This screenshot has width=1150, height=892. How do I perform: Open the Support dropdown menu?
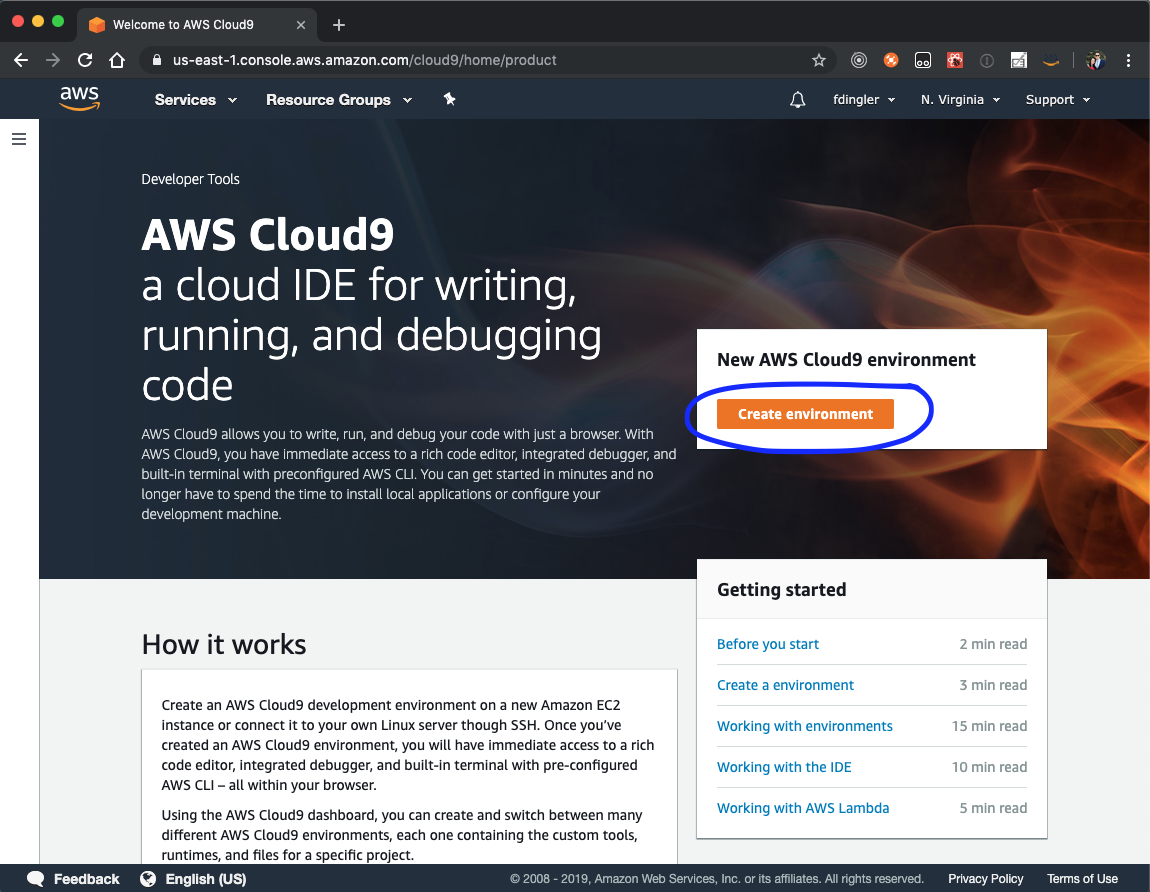click(1058, 100)
